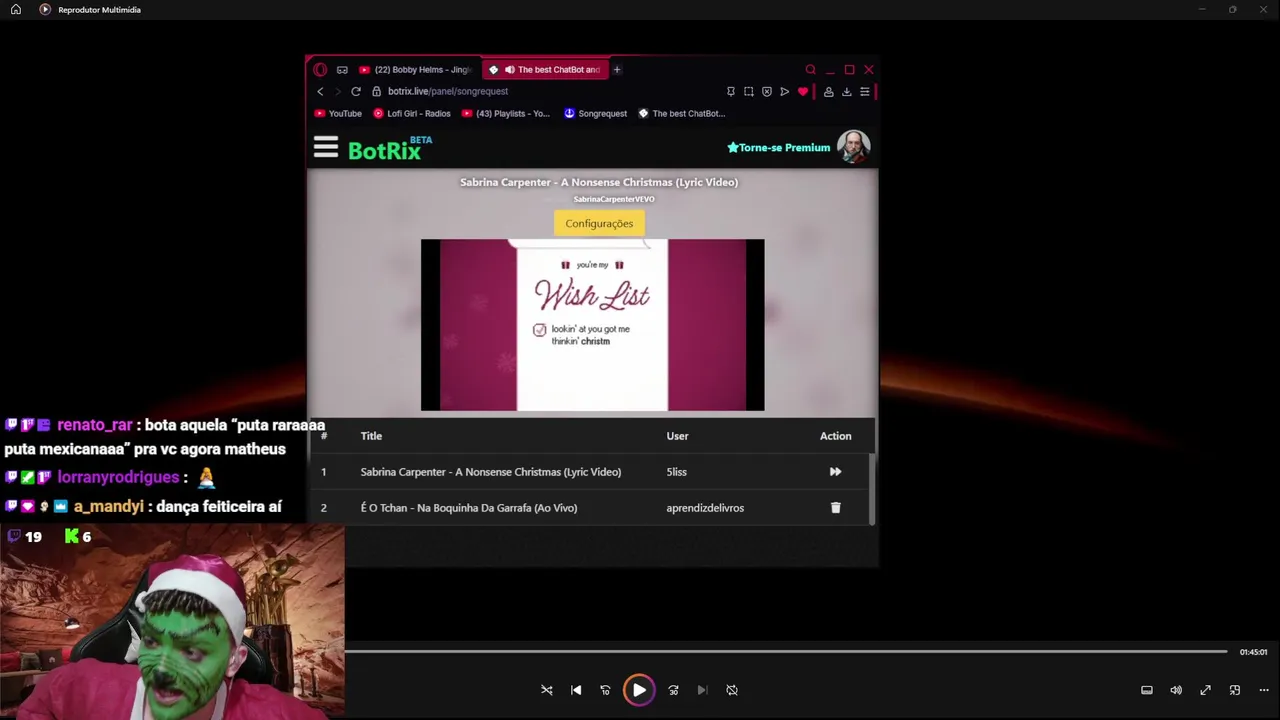Screen dimensions: 1280x720
Task: Delete the É O Tchan song from queue
Action: 836,508
